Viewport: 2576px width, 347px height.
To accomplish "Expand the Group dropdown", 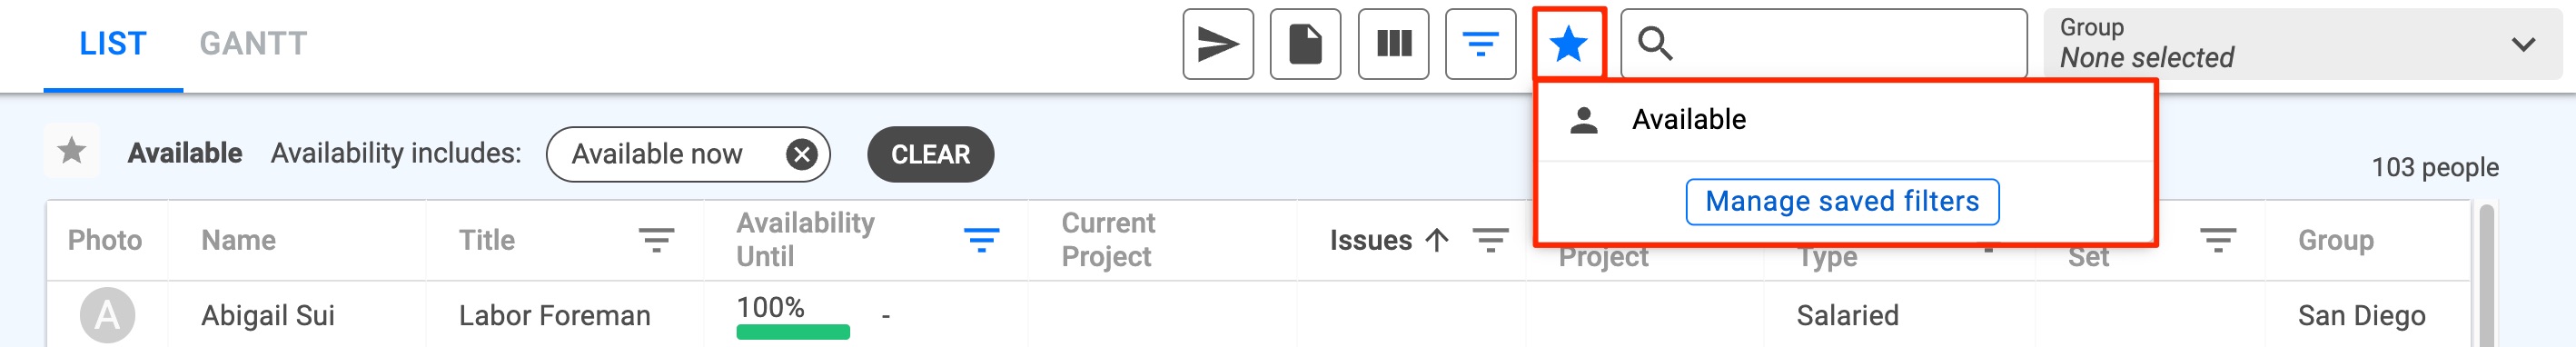I will pos(2302,44).
